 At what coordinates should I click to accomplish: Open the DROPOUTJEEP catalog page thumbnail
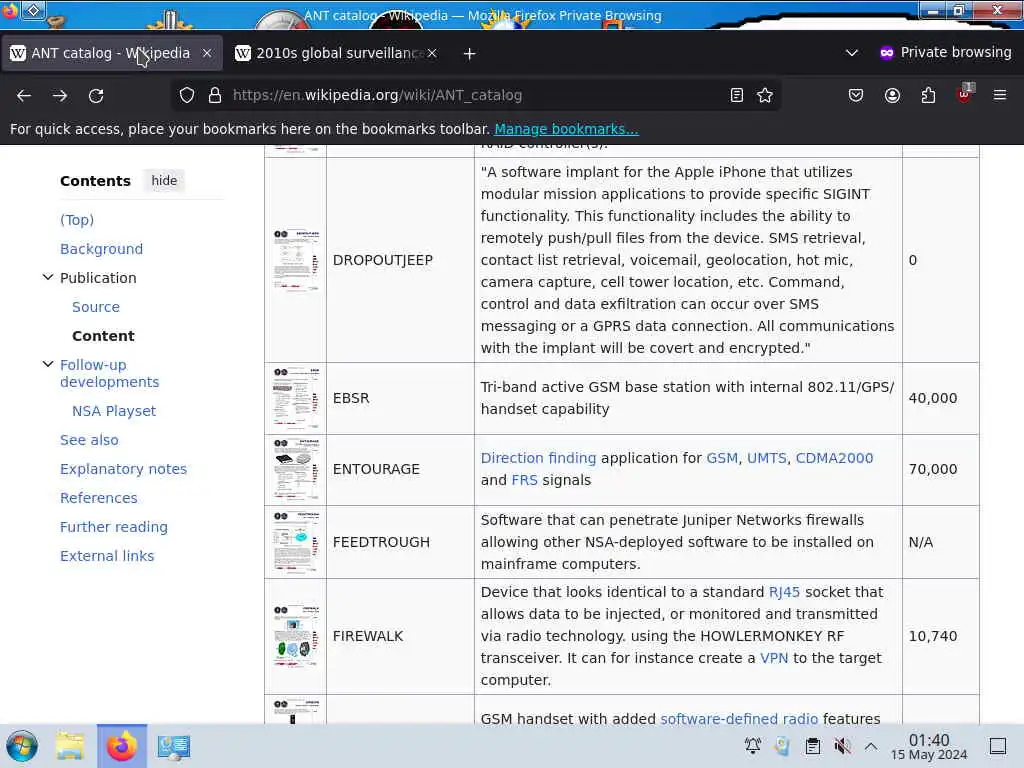click(296, 260)
